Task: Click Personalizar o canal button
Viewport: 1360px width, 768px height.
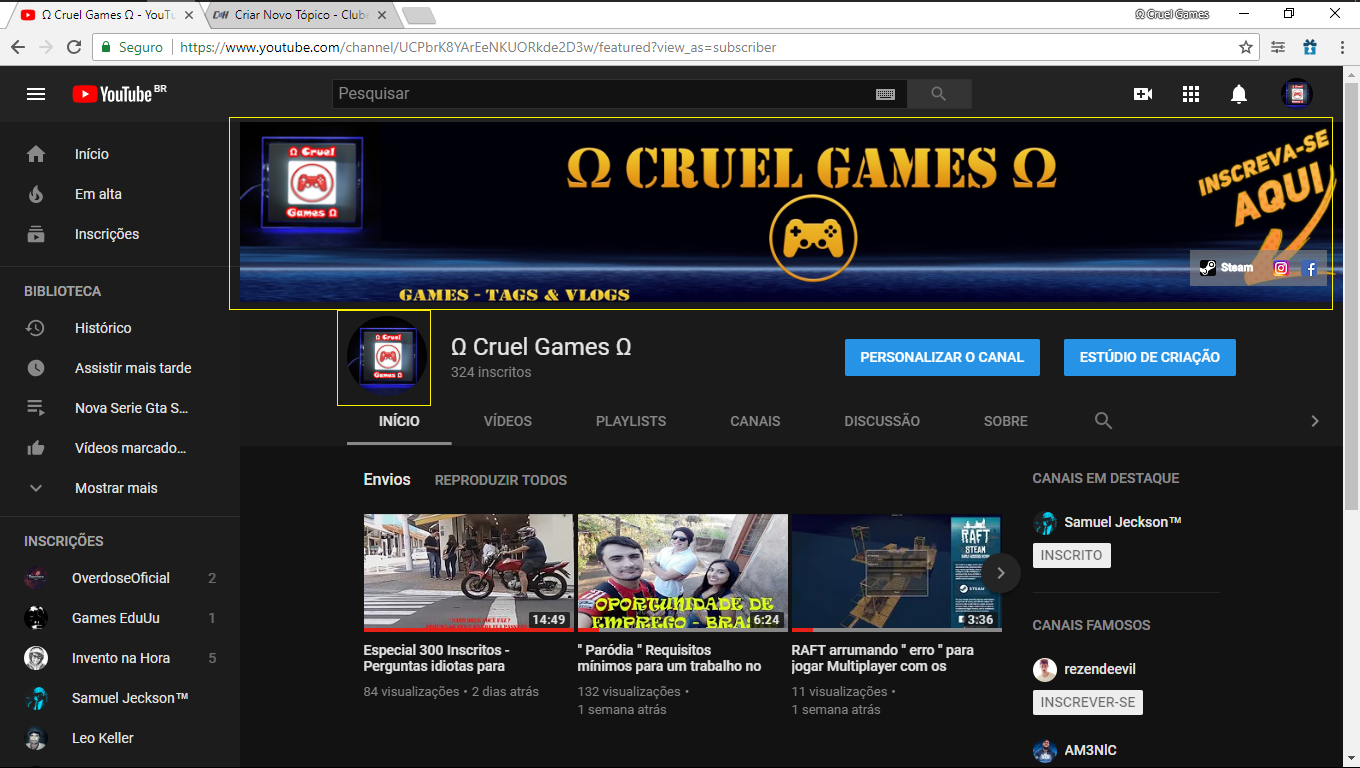Action: (942, 357)
